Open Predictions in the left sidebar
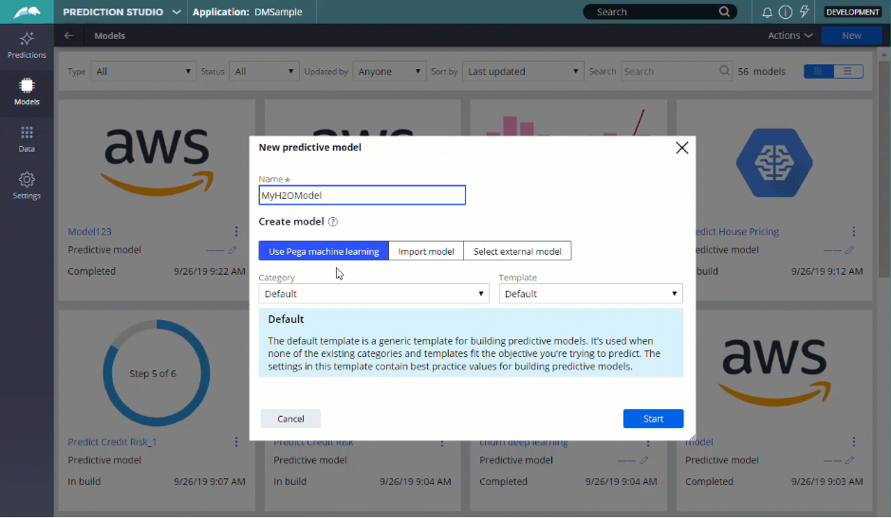 (27, 44)
